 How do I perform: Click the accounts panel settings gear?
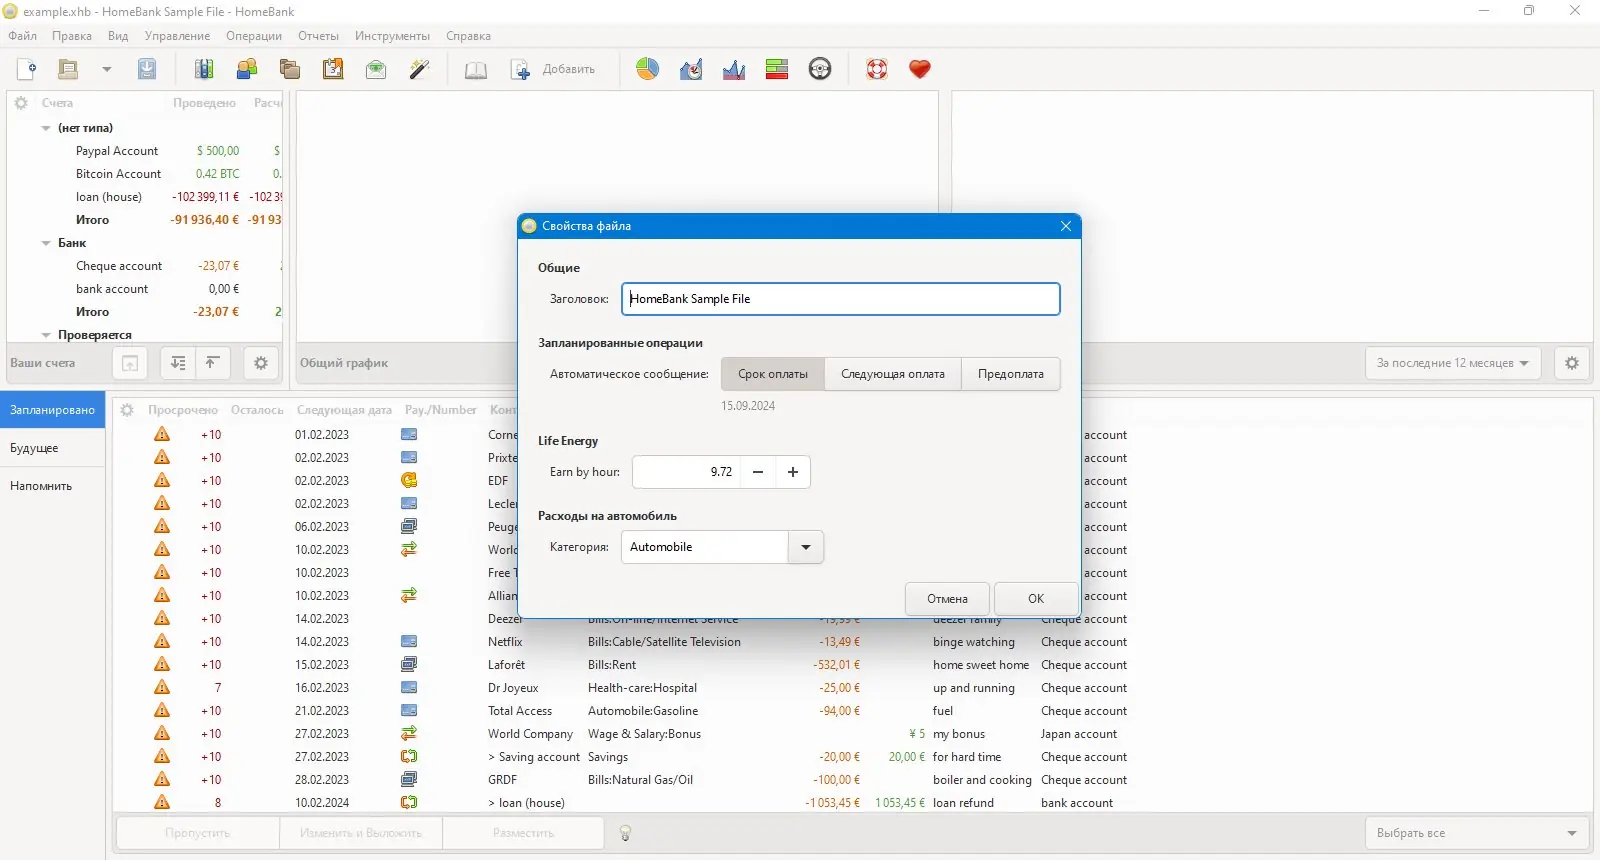coord(261,363)
